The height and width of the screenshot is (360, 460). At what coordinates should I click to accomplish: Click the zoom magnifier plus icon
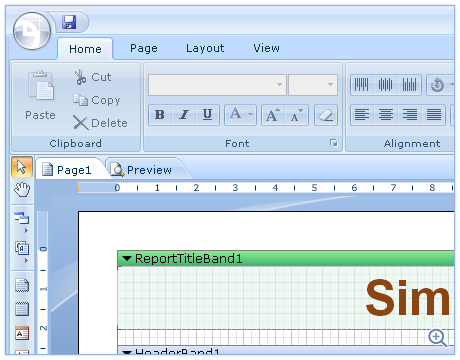pyautogui.click(x=437, y=338)
